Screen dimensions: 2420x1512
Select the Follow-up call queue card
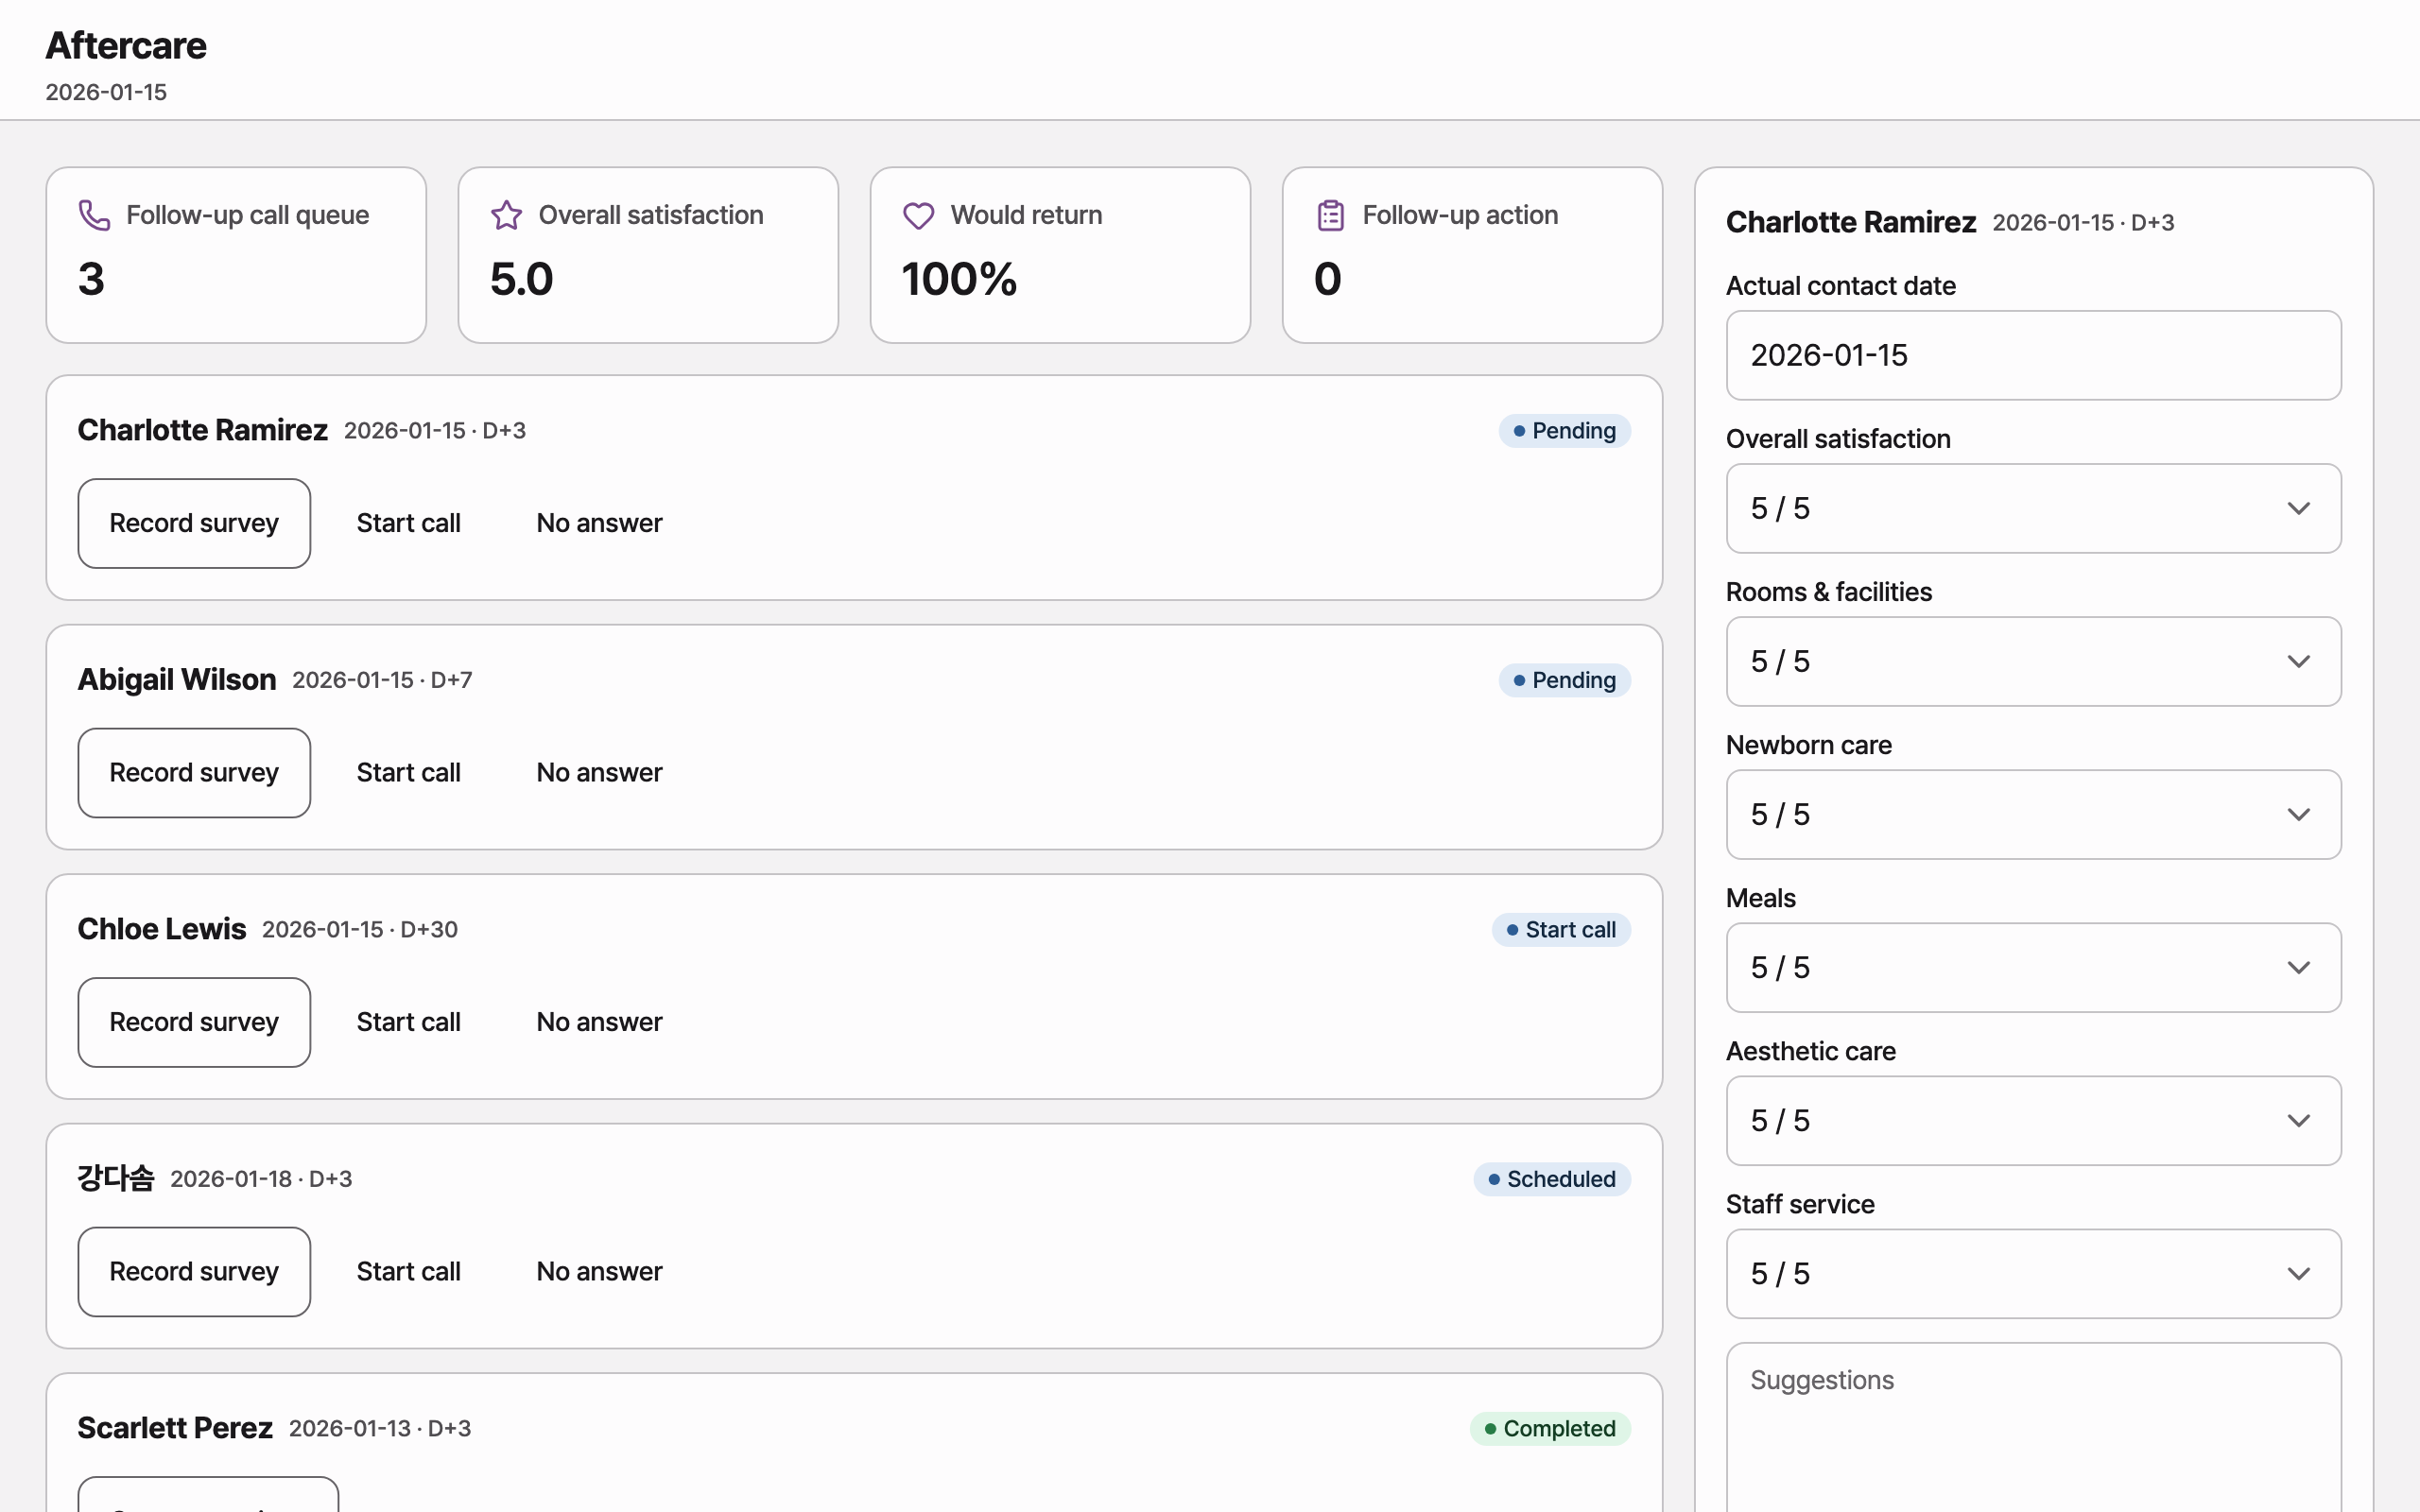(x=236, y=255)
